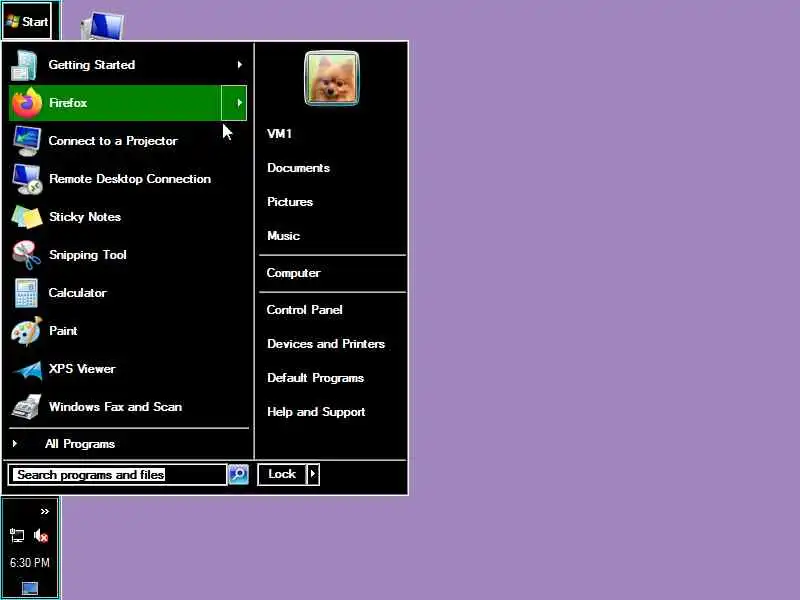Open the XPS Viewer entry
The width and height of the screenshot is (800, 600).
[x=128, y=369]
